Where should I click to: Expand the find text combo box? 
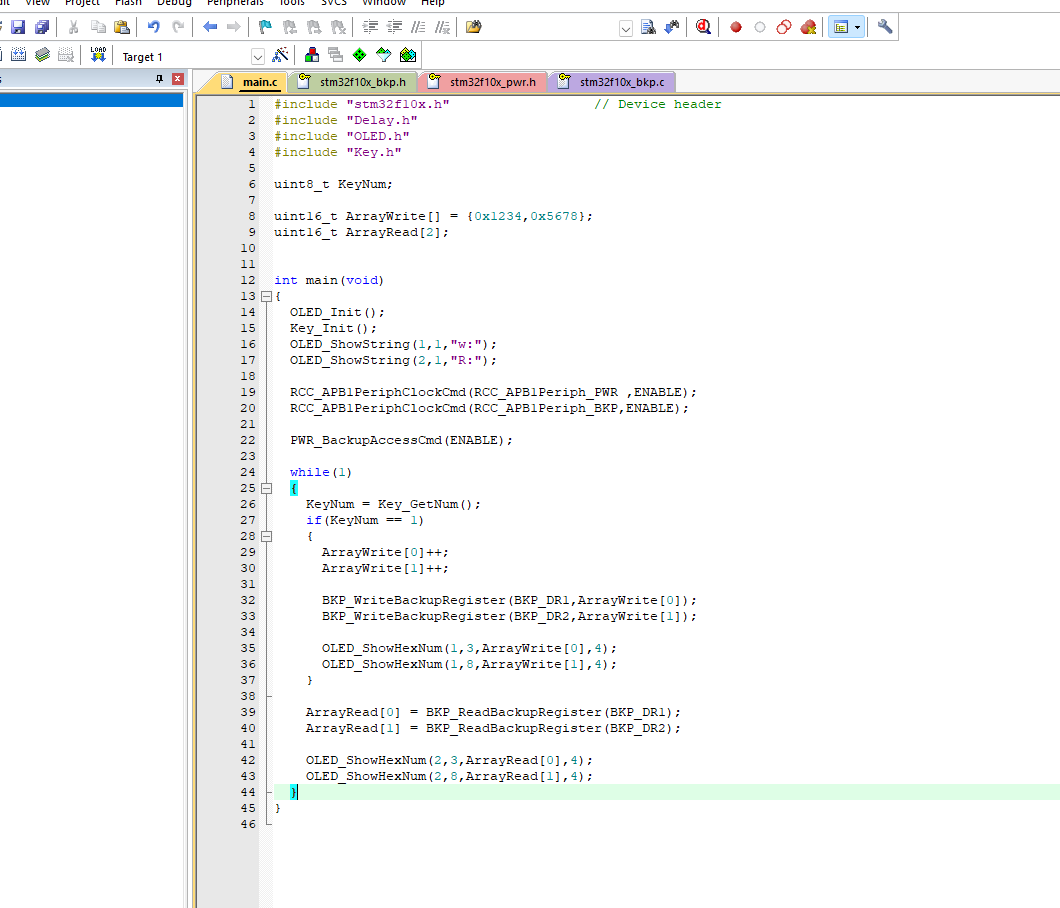626,28
